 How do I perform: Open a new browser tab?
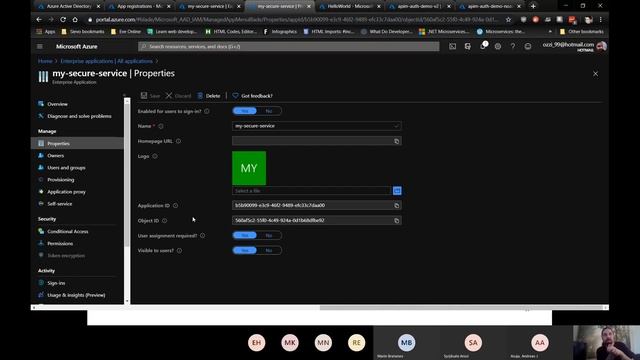(x=533, y=6)
